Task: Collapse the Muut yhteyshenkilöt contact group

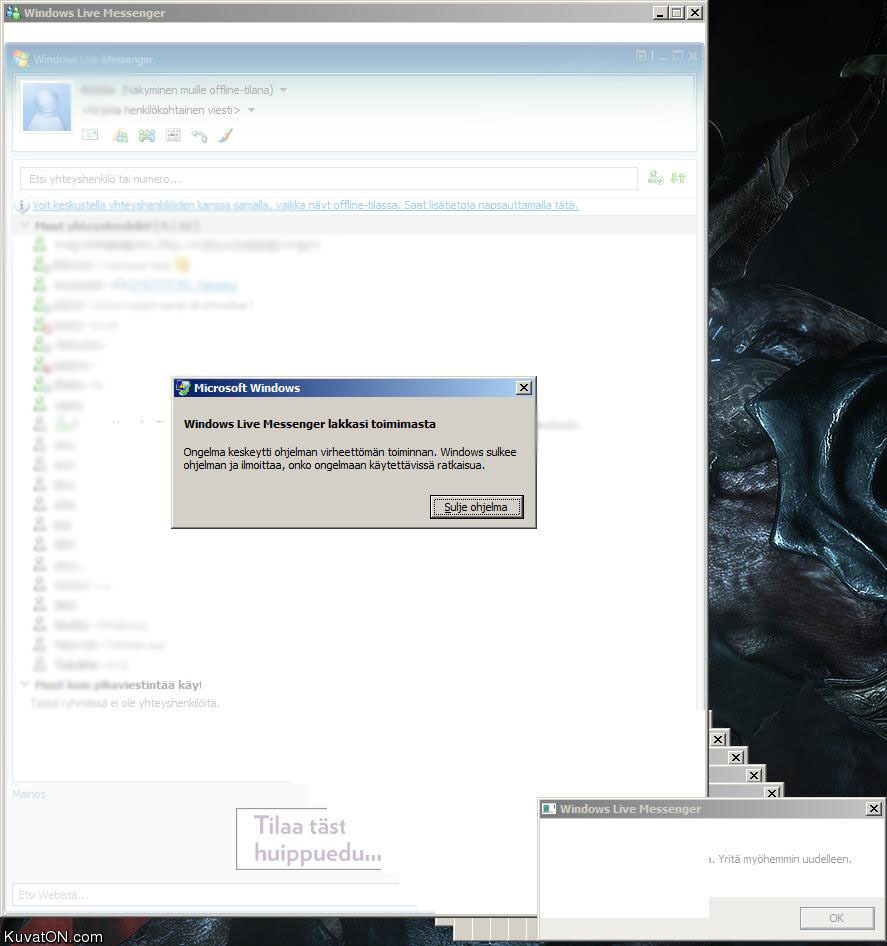Action: [x=25, y=226]
